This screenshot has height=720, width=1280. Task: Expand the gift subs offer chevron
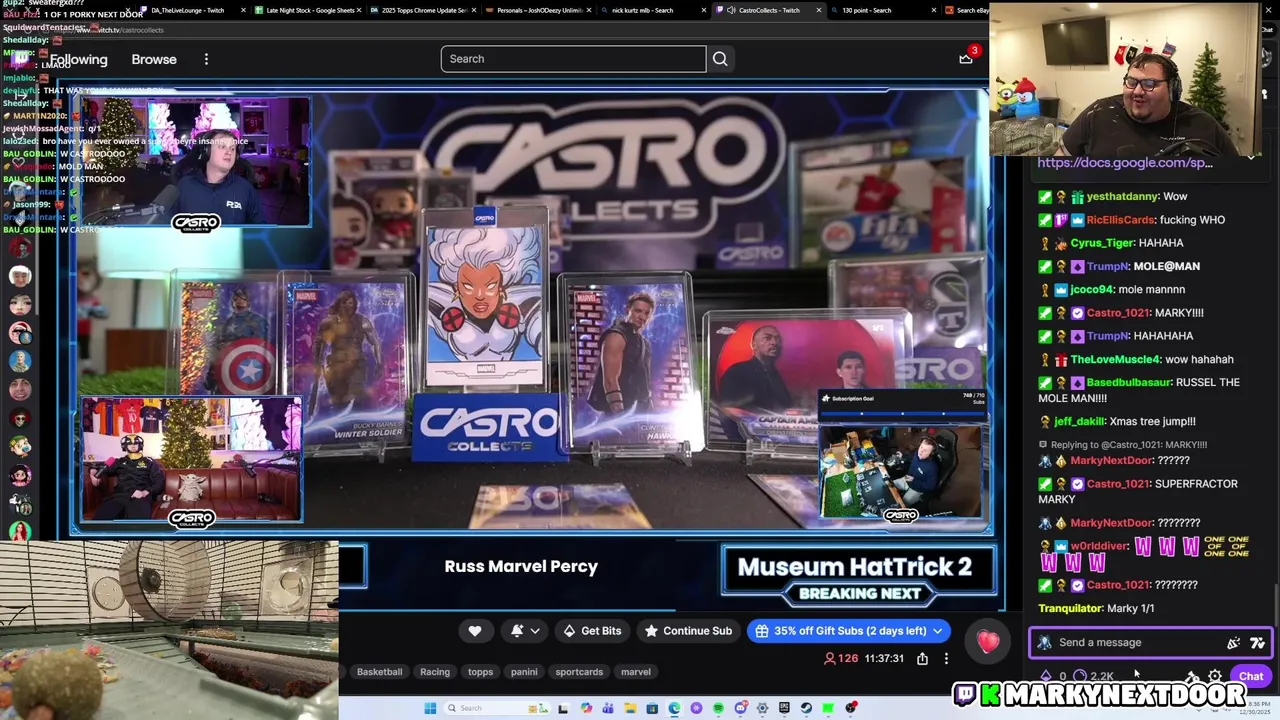[938, 631]
